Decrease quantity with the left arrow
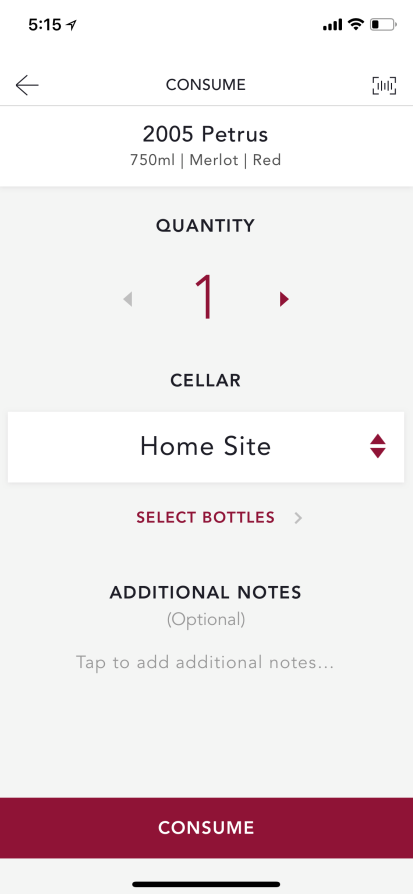413x894 pixels. (128, 299)
